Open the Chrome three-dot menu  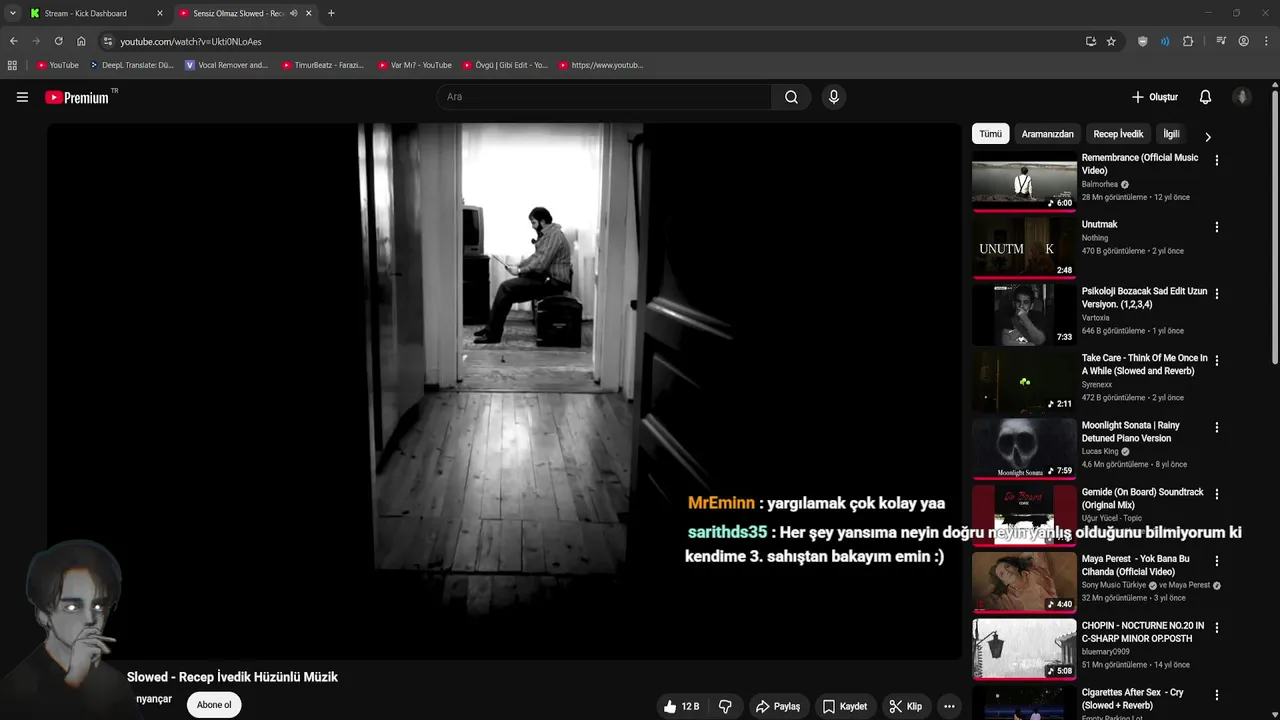(1266, 41)
